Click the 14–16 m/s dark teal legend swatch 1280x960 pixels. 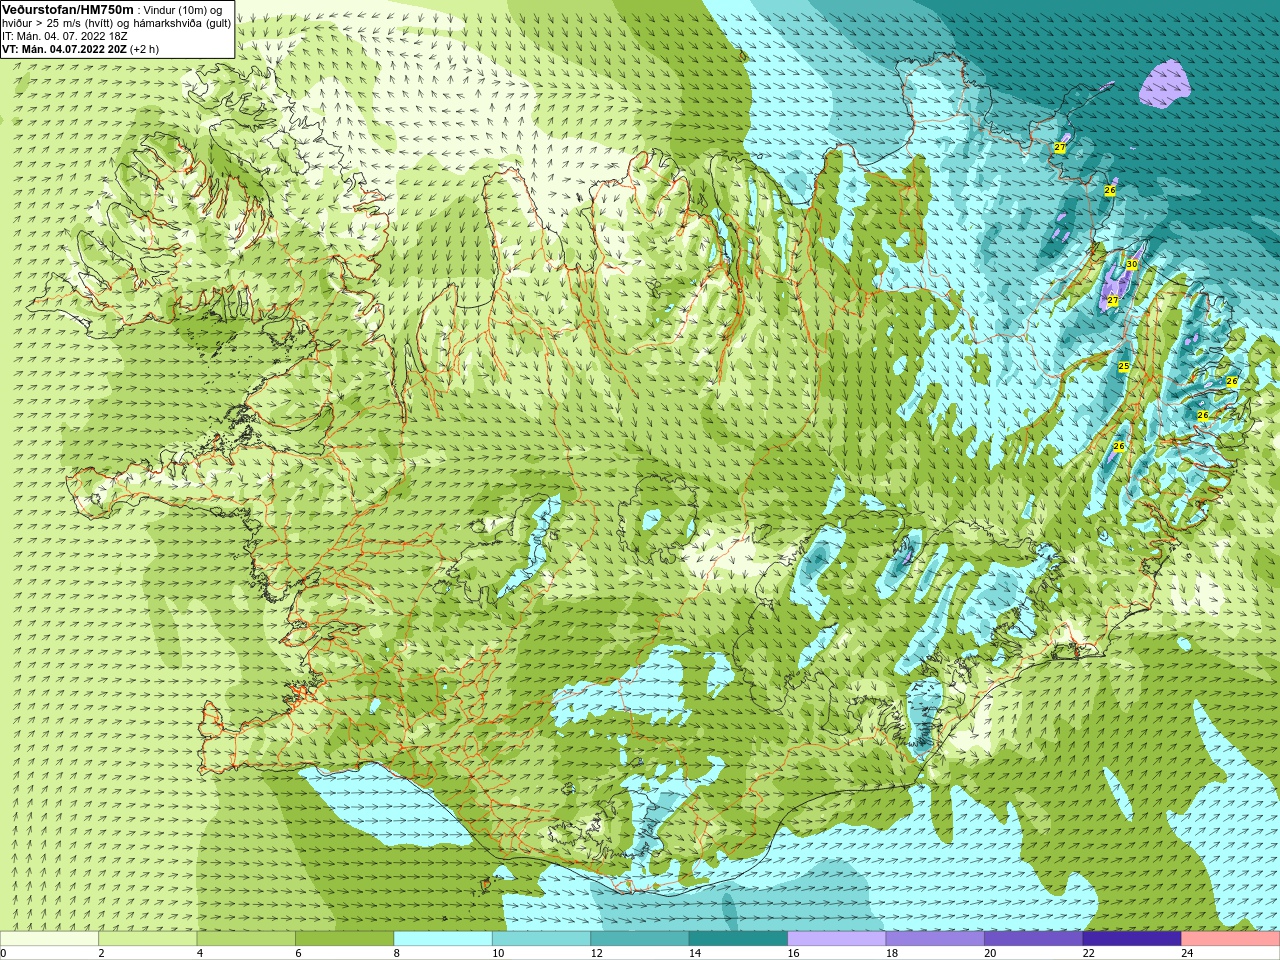click(x=739, y=939)
